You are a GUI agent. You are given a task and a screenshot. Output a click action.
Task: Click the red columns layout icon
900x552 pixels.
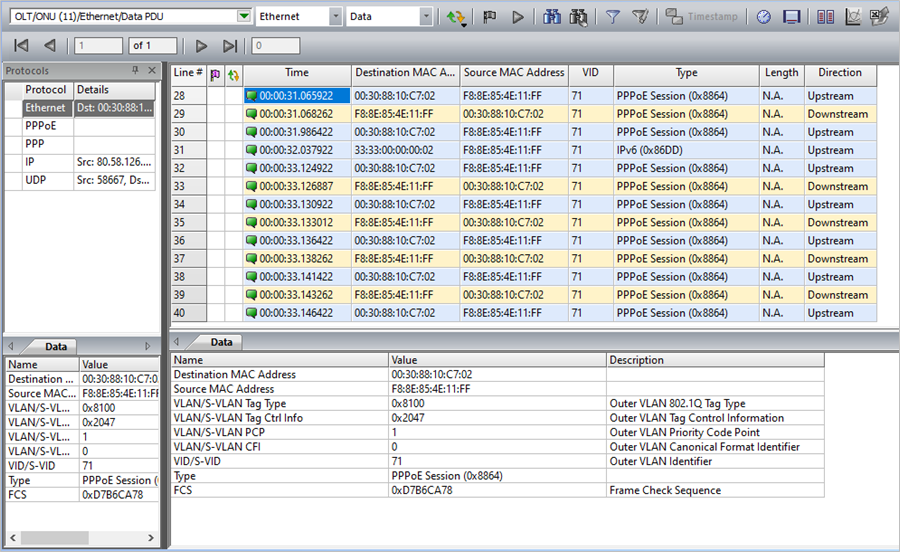pos(825,17)
